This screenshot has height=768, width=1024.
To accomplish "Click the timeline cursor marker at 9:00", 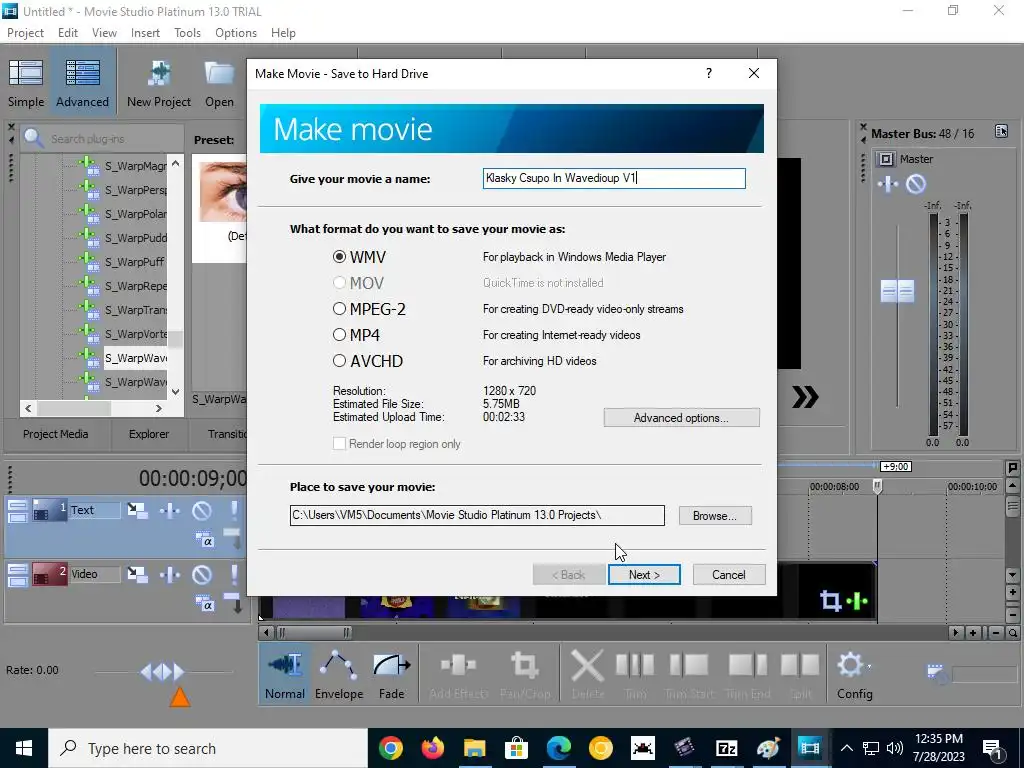I will pyautogui.click(x=877, y=486).
